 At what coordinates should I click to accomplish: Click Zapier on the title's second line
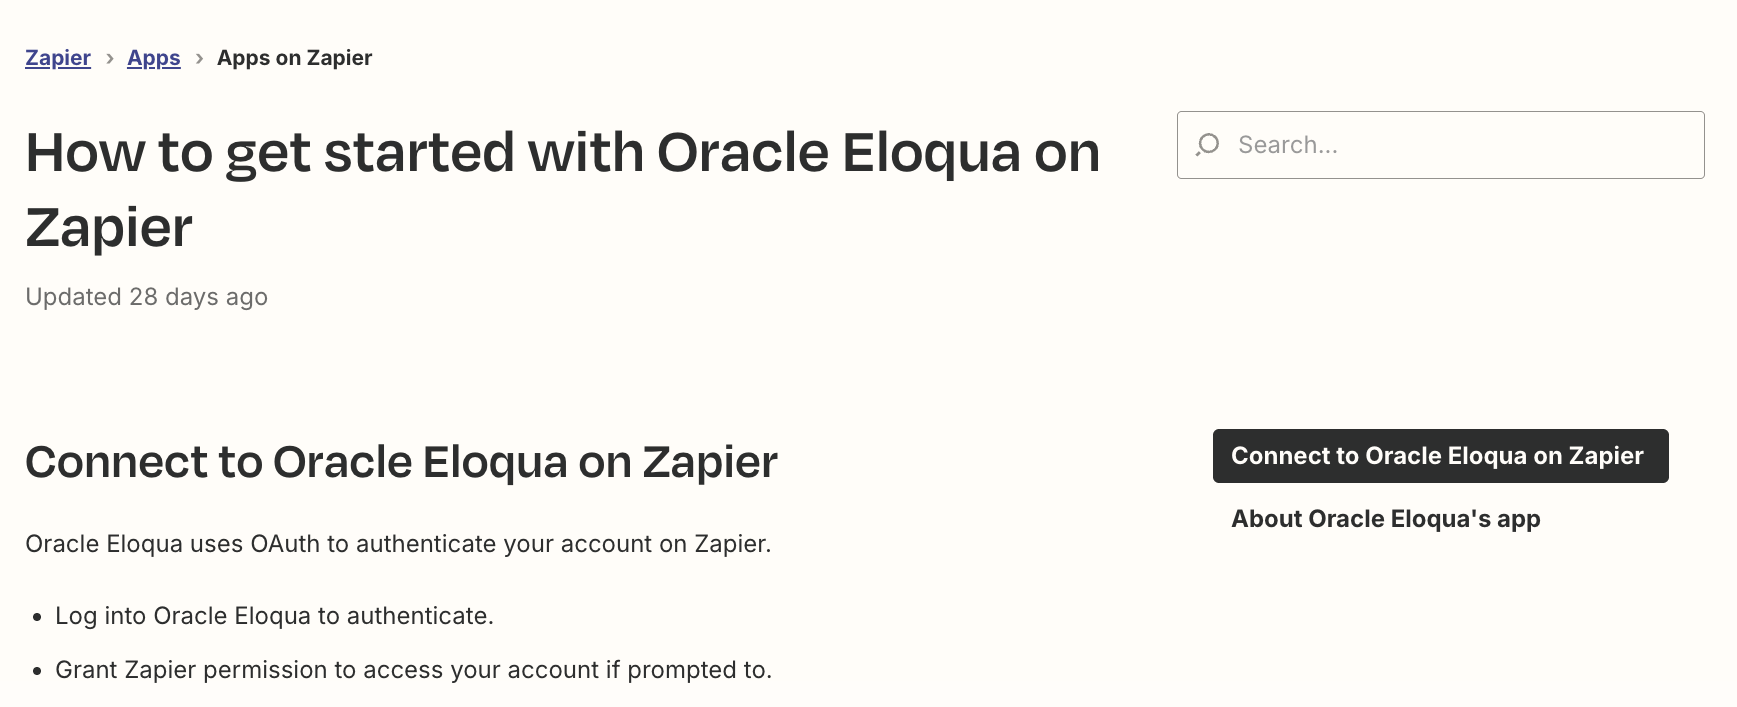click(x=108, y=228)
